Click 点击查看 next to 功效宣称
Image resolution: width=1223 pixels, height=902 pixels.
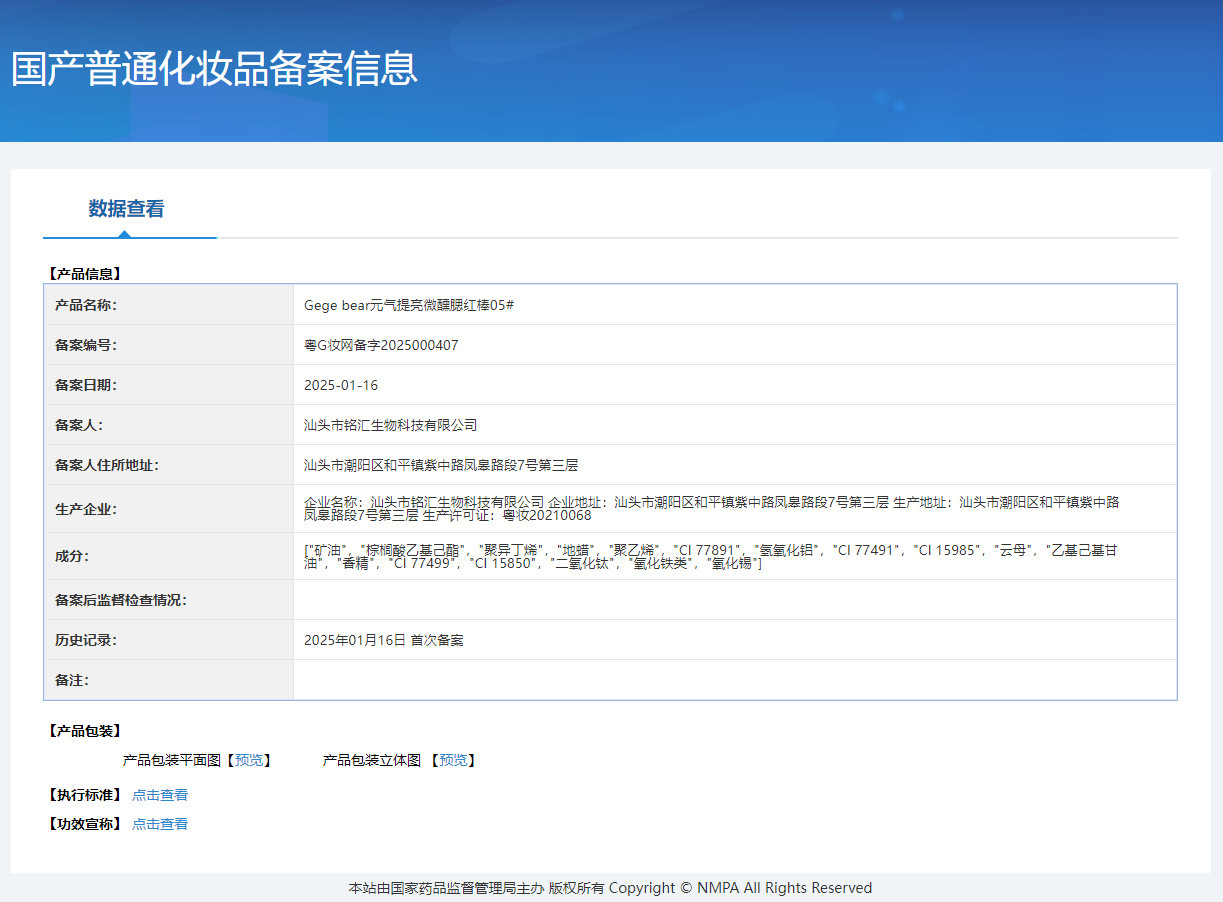pos(160,824)
